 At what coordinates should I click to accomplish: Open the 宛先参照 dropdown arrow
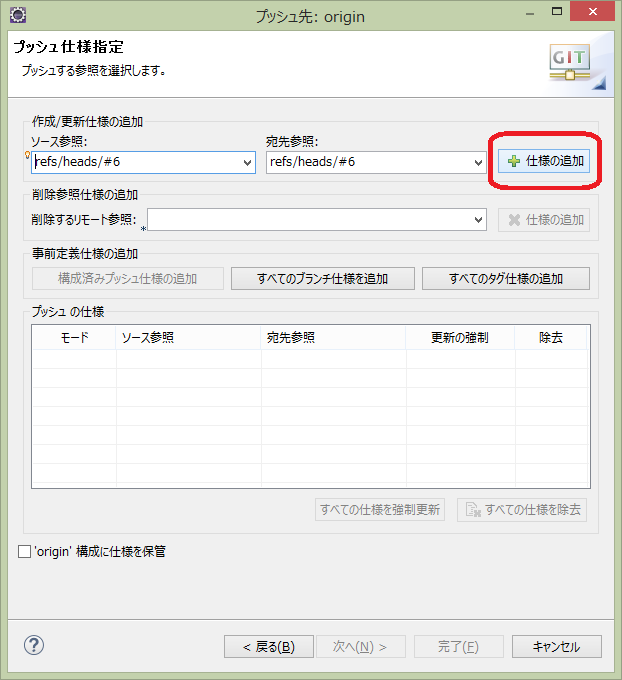[x=478, y=163]
